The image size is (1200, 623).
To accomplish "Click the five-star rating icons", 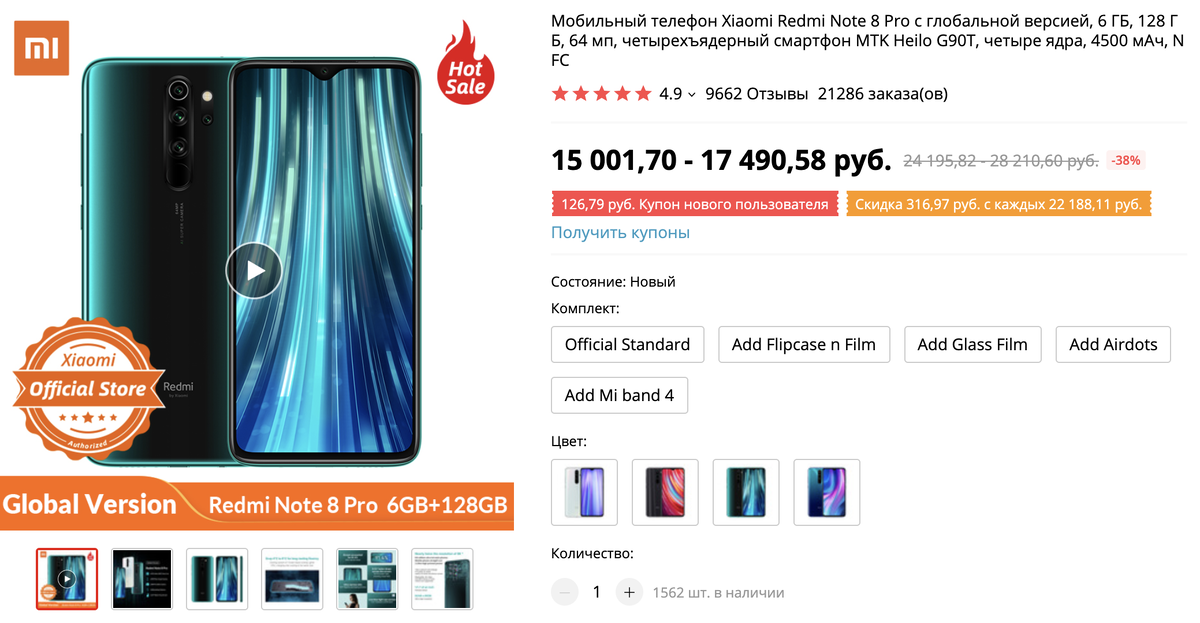I will click(x=601, y=94).
